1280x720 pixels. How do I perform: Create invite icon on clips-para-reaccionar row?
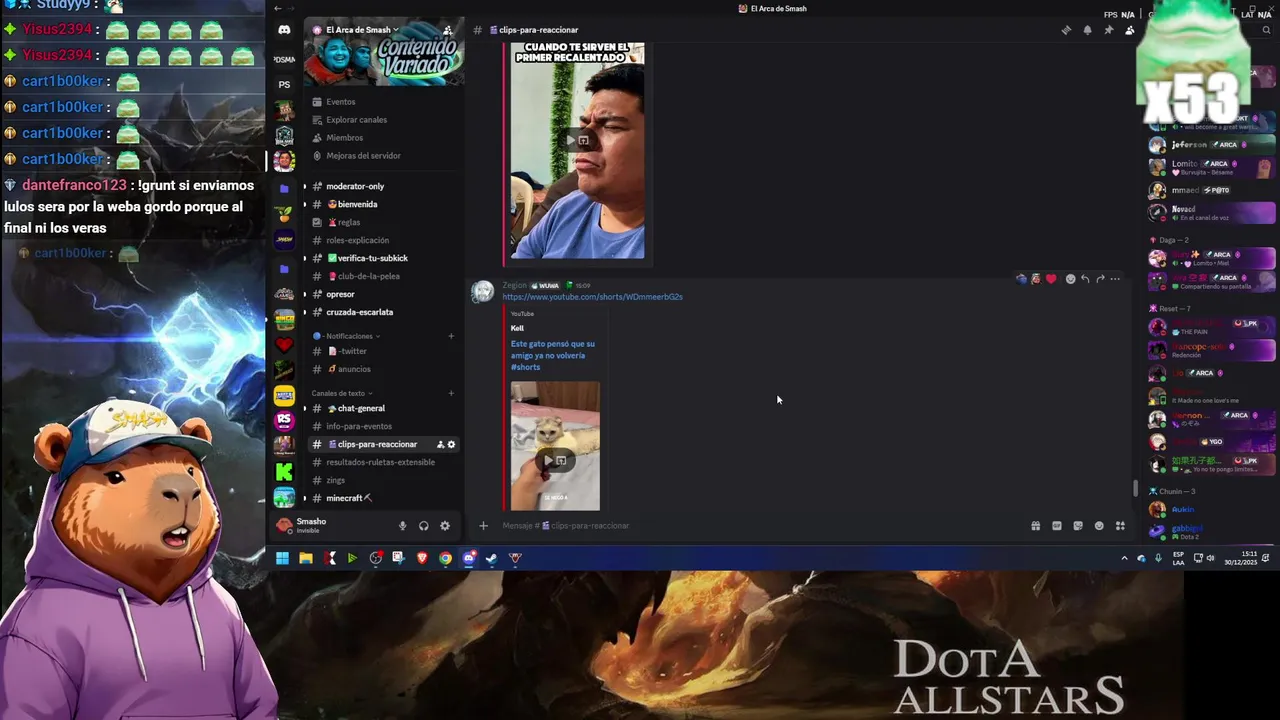440,444
